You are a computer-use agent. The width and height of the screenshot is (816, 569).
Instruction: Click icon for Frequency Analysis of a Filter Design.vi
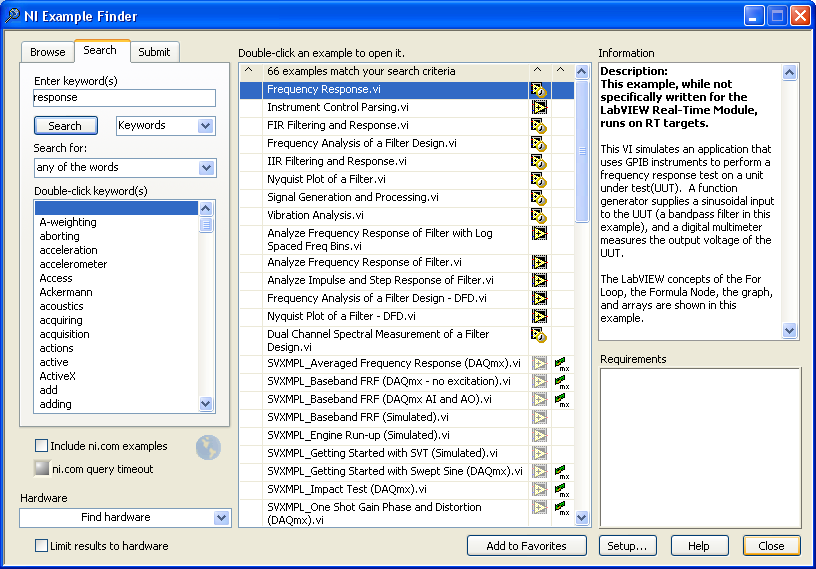pos(539,144)
